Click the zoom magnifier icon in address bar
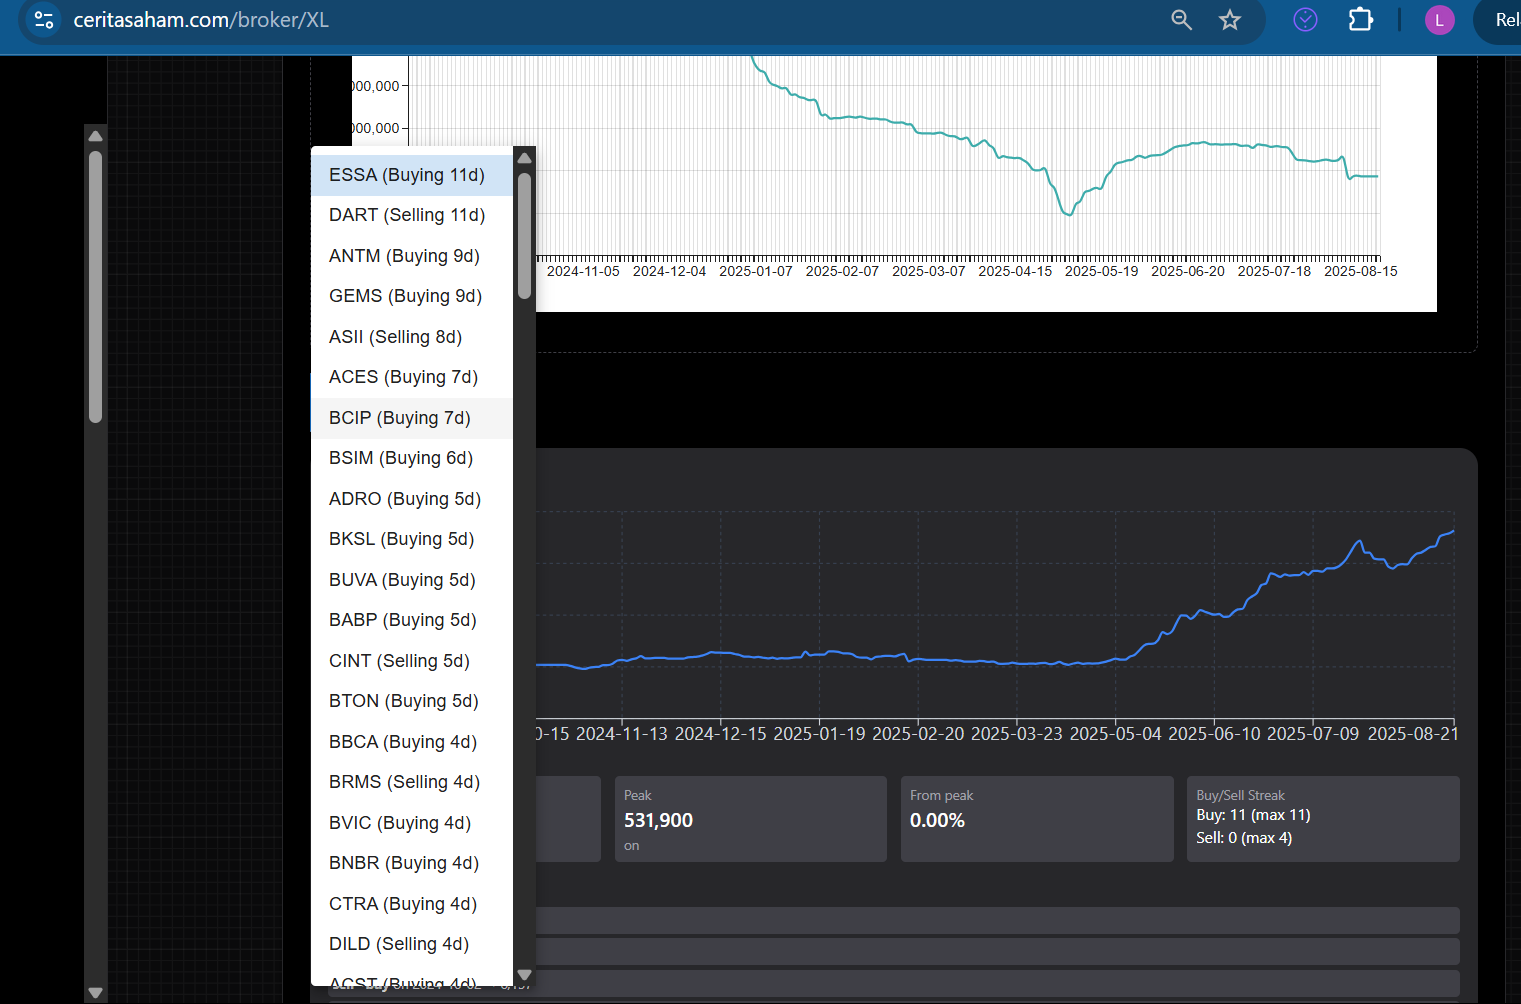 [1181, 20]
